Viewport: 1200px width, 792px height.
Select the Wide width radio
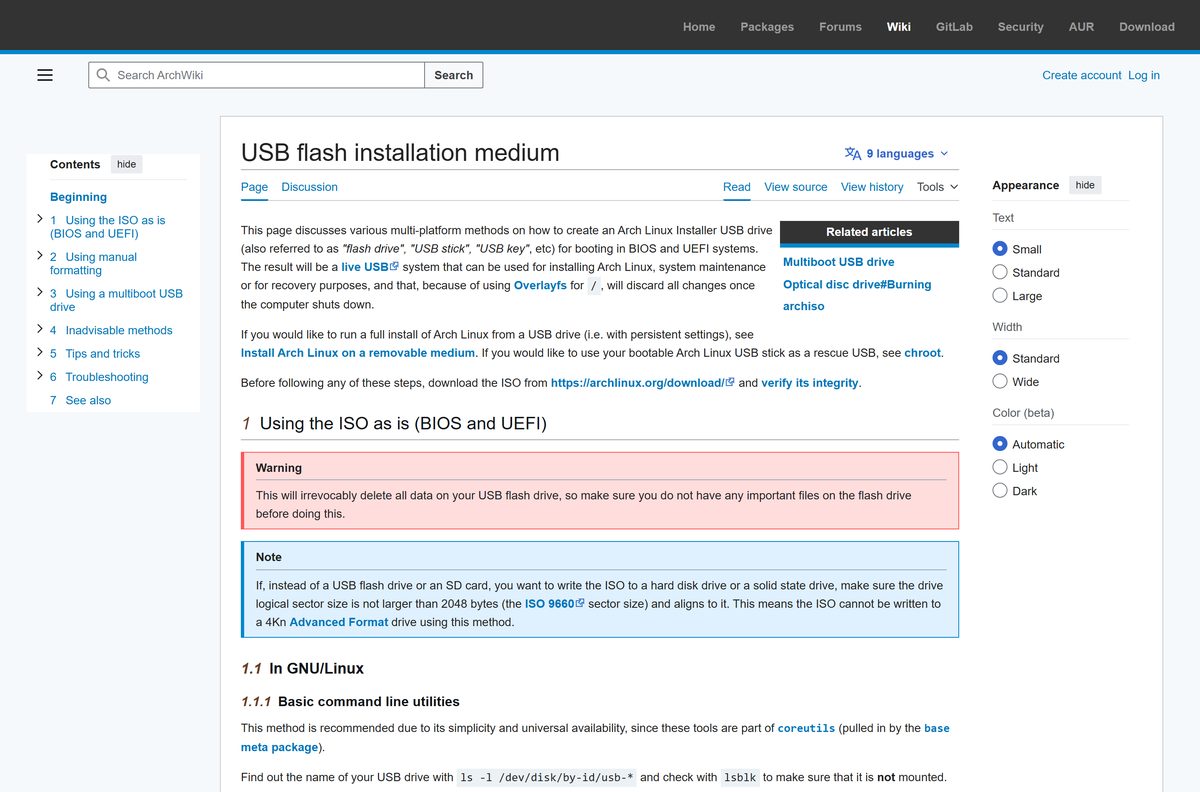pyautogui.click(x=1000, y=381)
